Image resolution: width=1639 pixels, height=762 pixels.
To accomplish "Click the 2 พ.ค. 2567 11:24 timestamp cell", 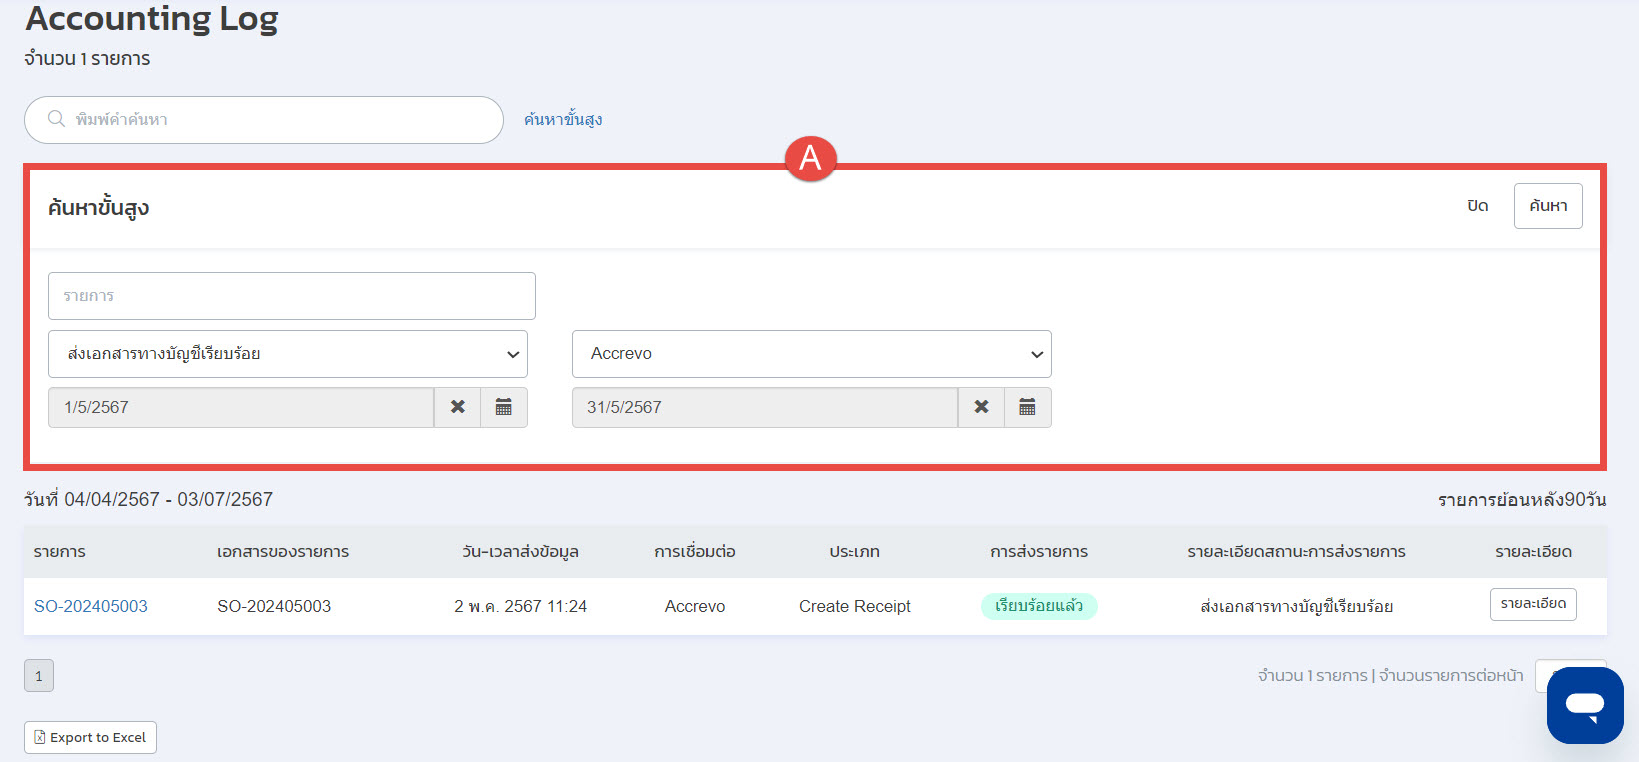I will [520, 606].
